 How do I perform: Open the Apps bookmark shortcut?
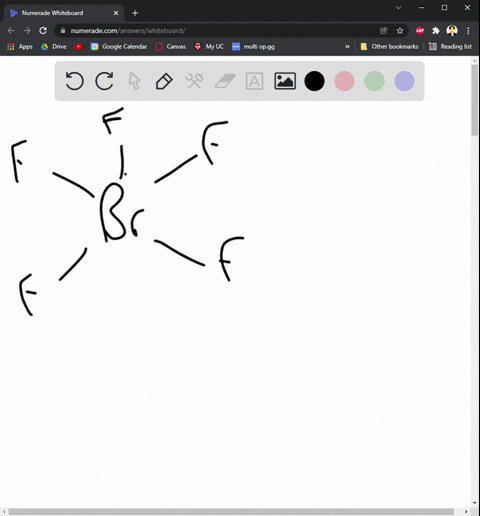point(20,47)
